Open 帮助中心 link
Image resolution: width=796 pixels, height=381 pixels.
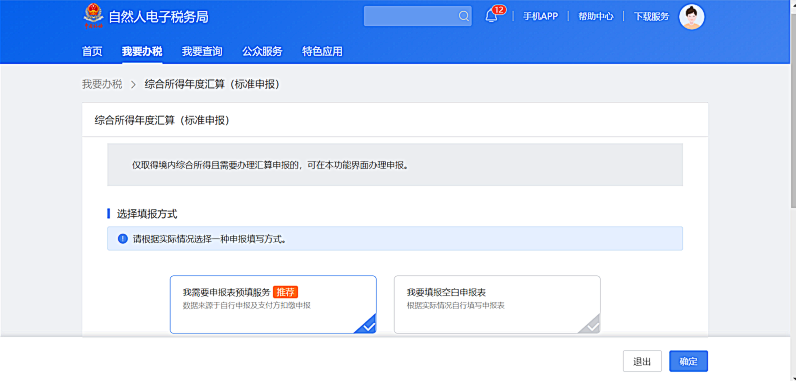pyautogui.click(x=595, y=16)
